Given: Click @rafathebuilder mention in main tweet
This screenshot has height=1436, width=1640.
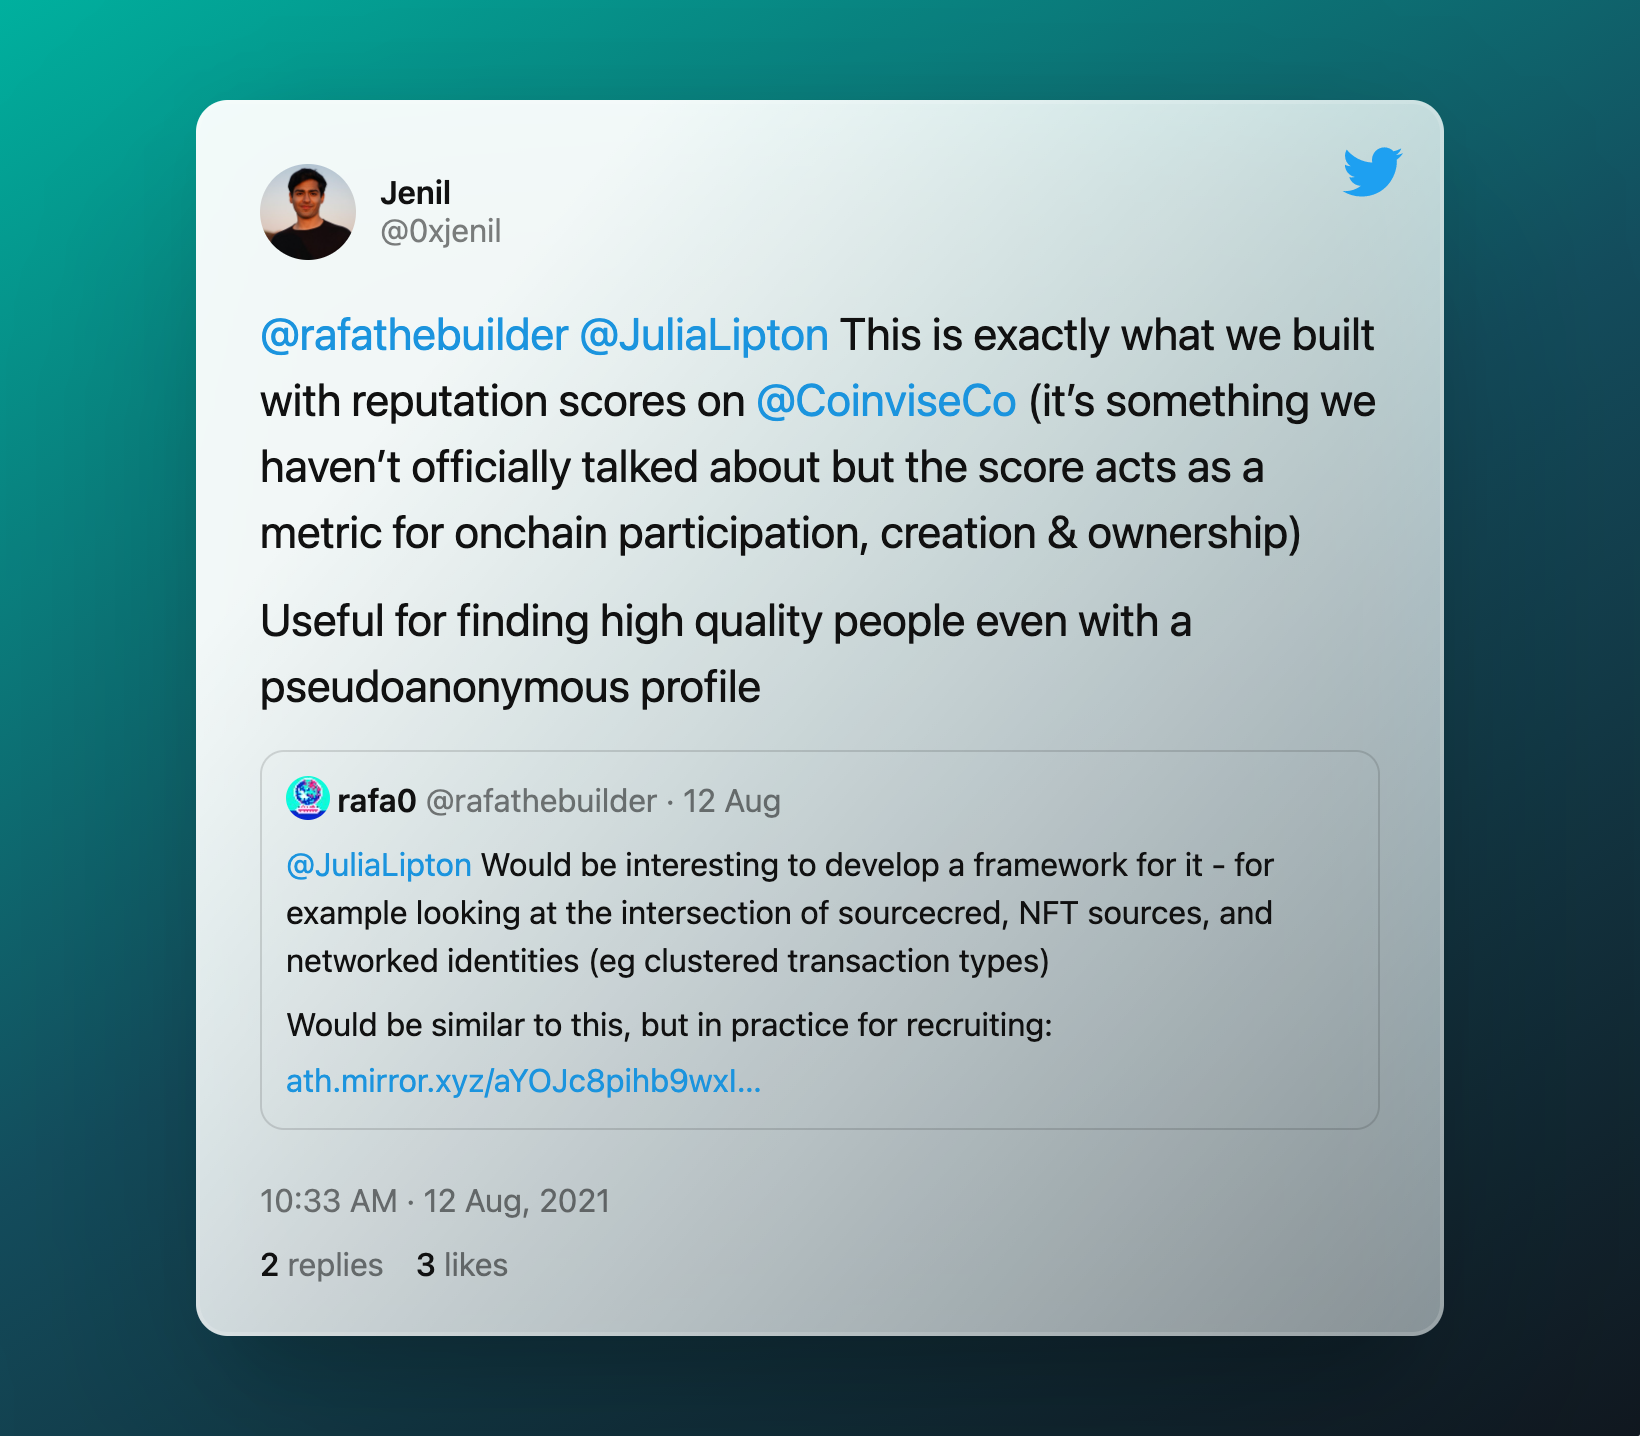Looking at the screenshot, I should [414, 336].
